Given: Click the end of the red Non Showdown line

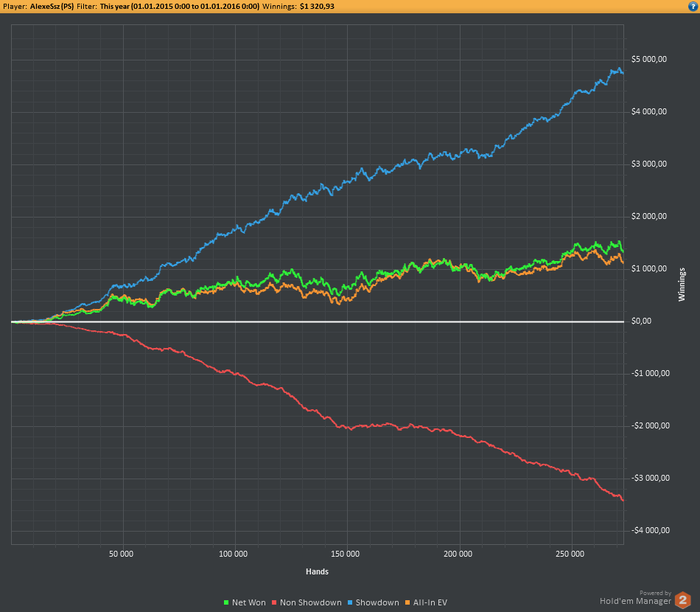Looking at the screenshot, I should 623,500.
